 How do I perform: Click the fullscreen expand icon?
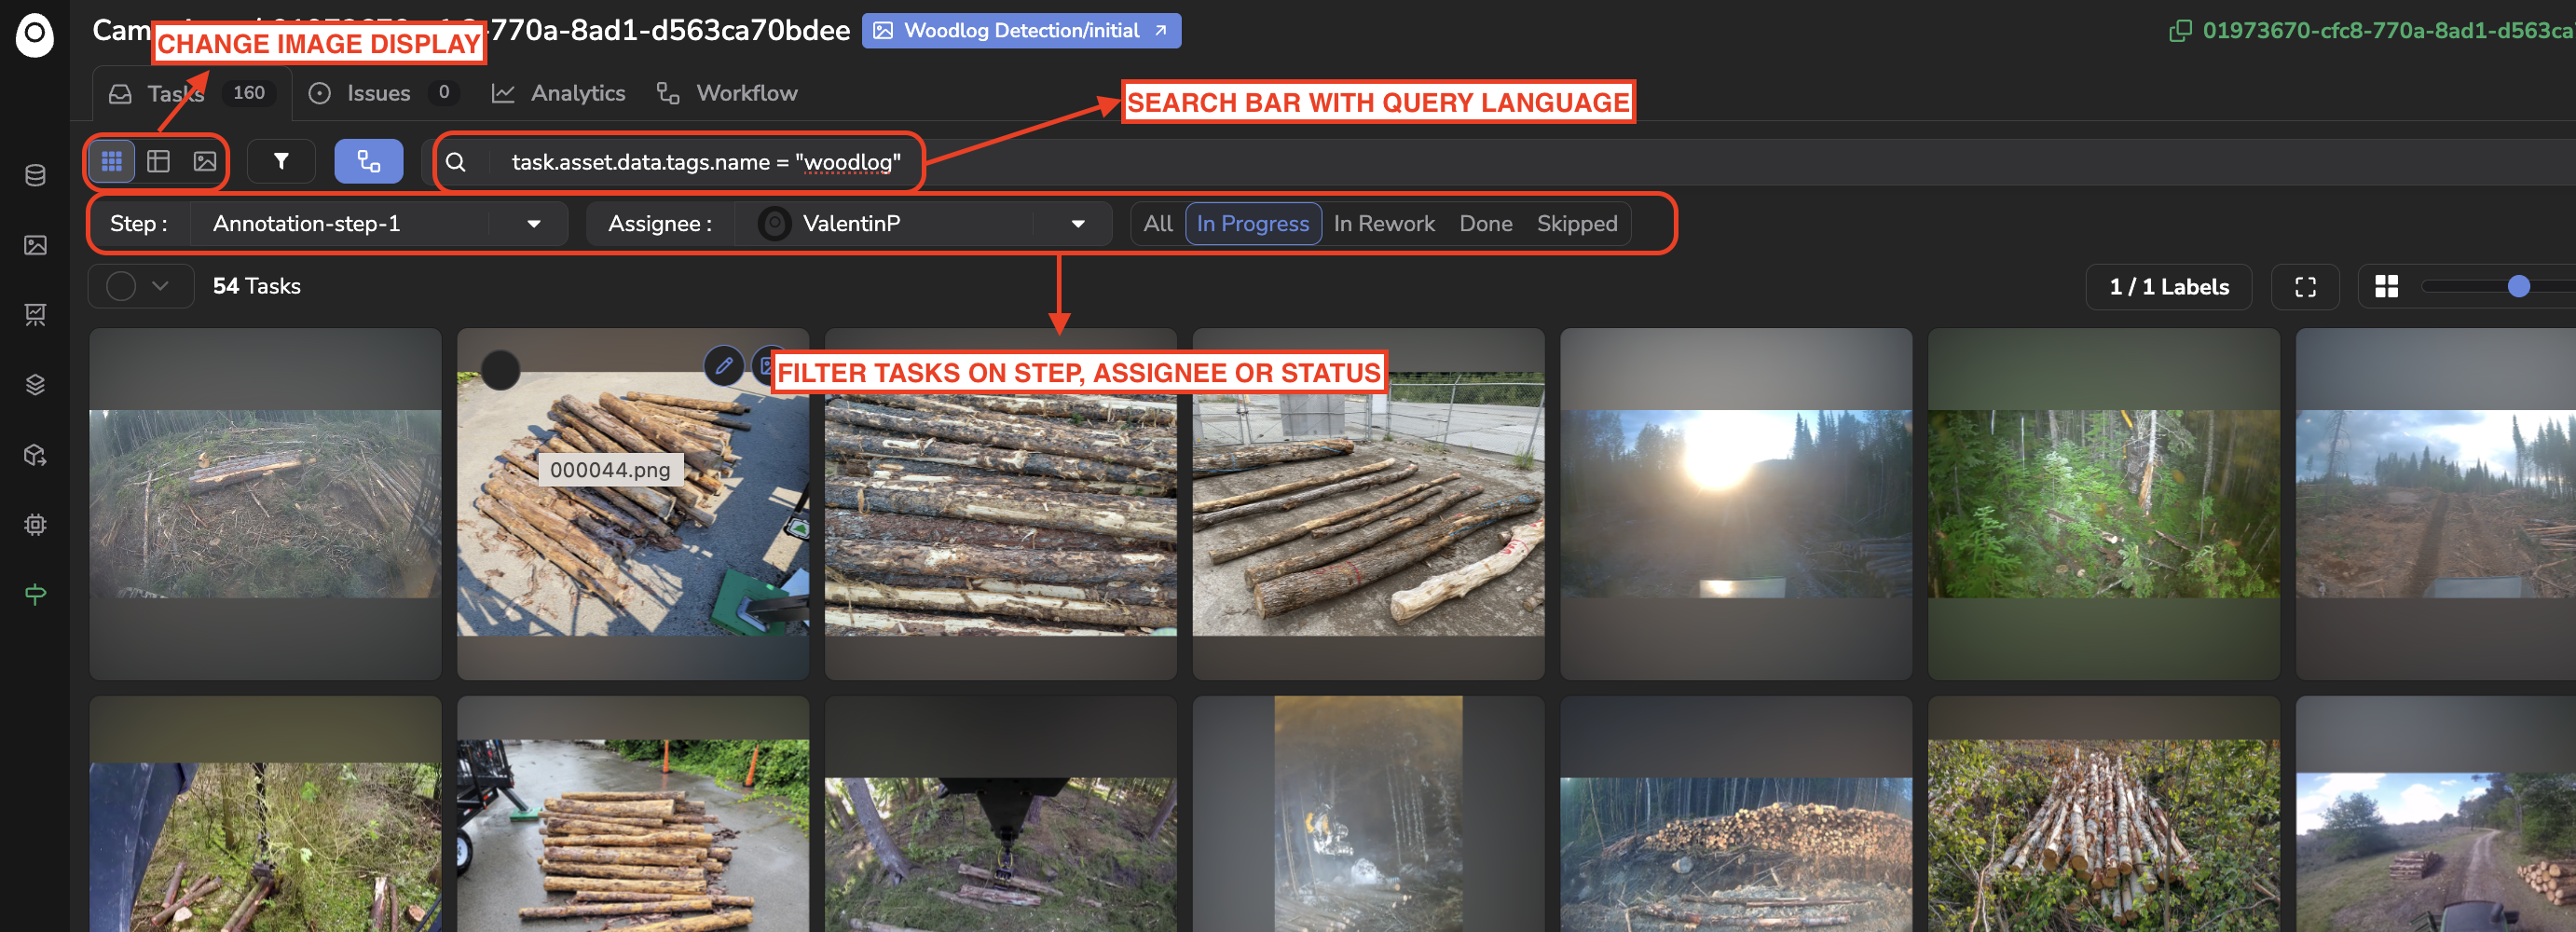pyautogui.click(x=2305, y=287)
